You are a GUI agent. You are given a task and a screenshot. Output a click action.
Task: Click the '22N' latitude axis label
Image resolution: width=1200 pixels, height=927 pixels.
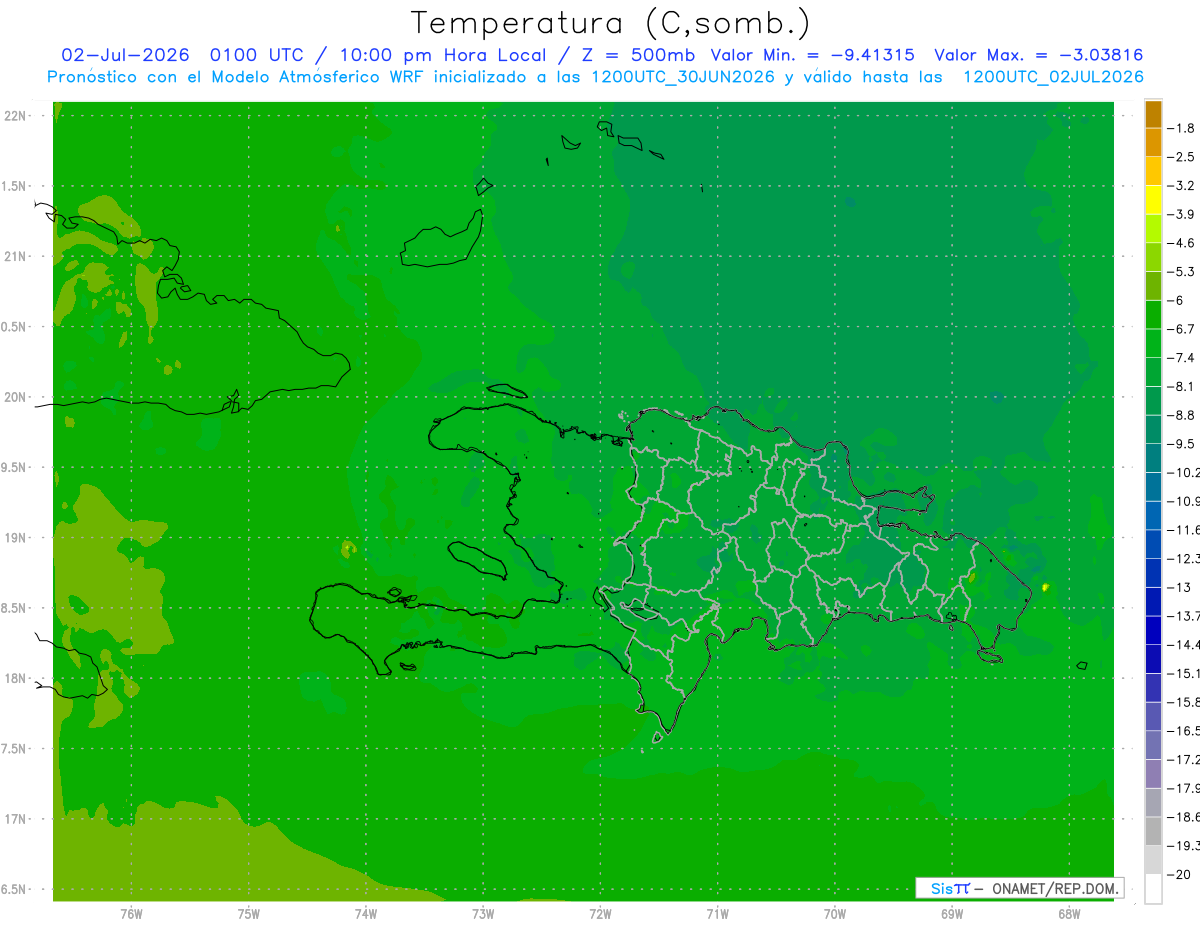(x=14, y=116)
